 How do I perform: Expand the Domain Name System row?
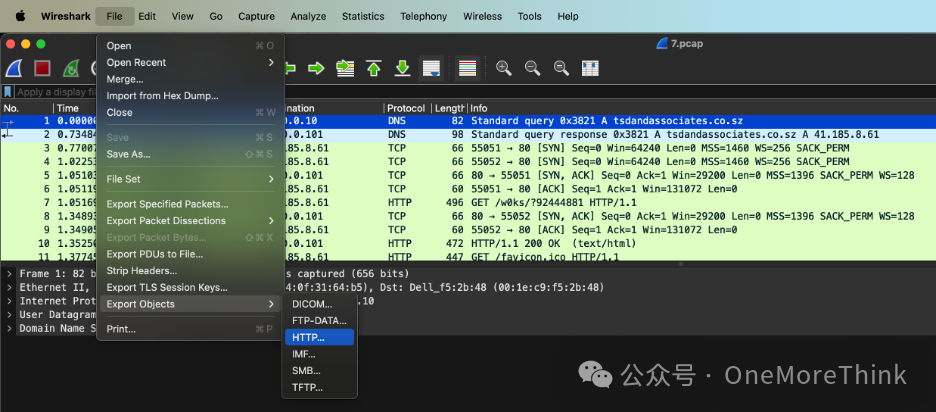coord(10,328)
